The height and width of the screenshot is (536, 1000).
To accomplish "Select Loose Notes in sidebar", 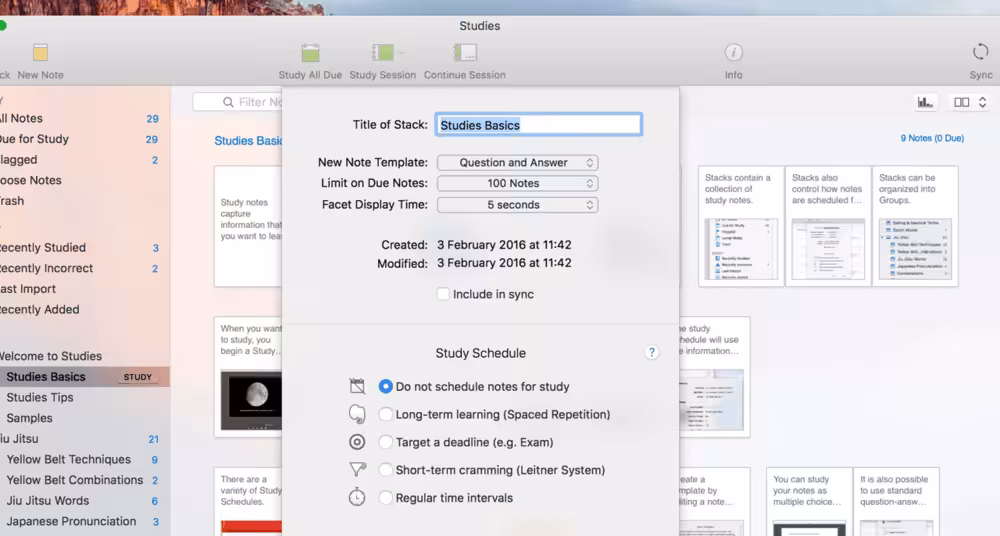I will tap(84, 180).
